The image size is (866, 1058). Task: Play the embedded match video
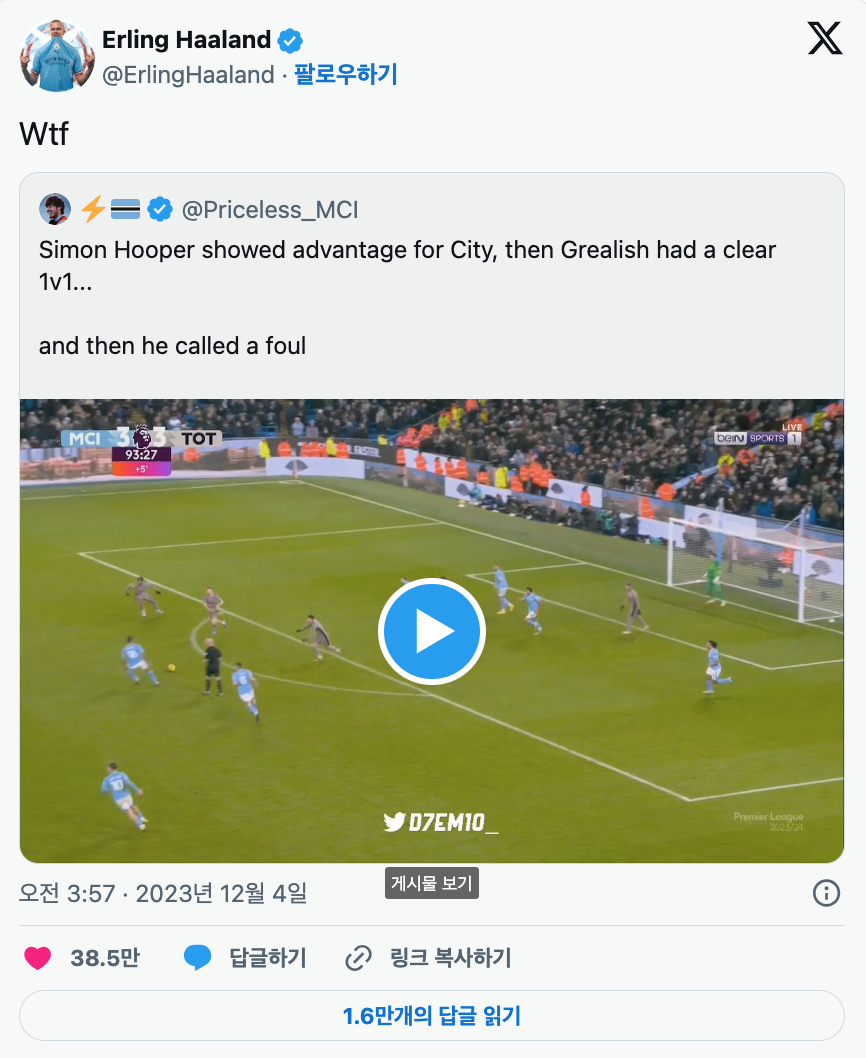pos(432,632)
